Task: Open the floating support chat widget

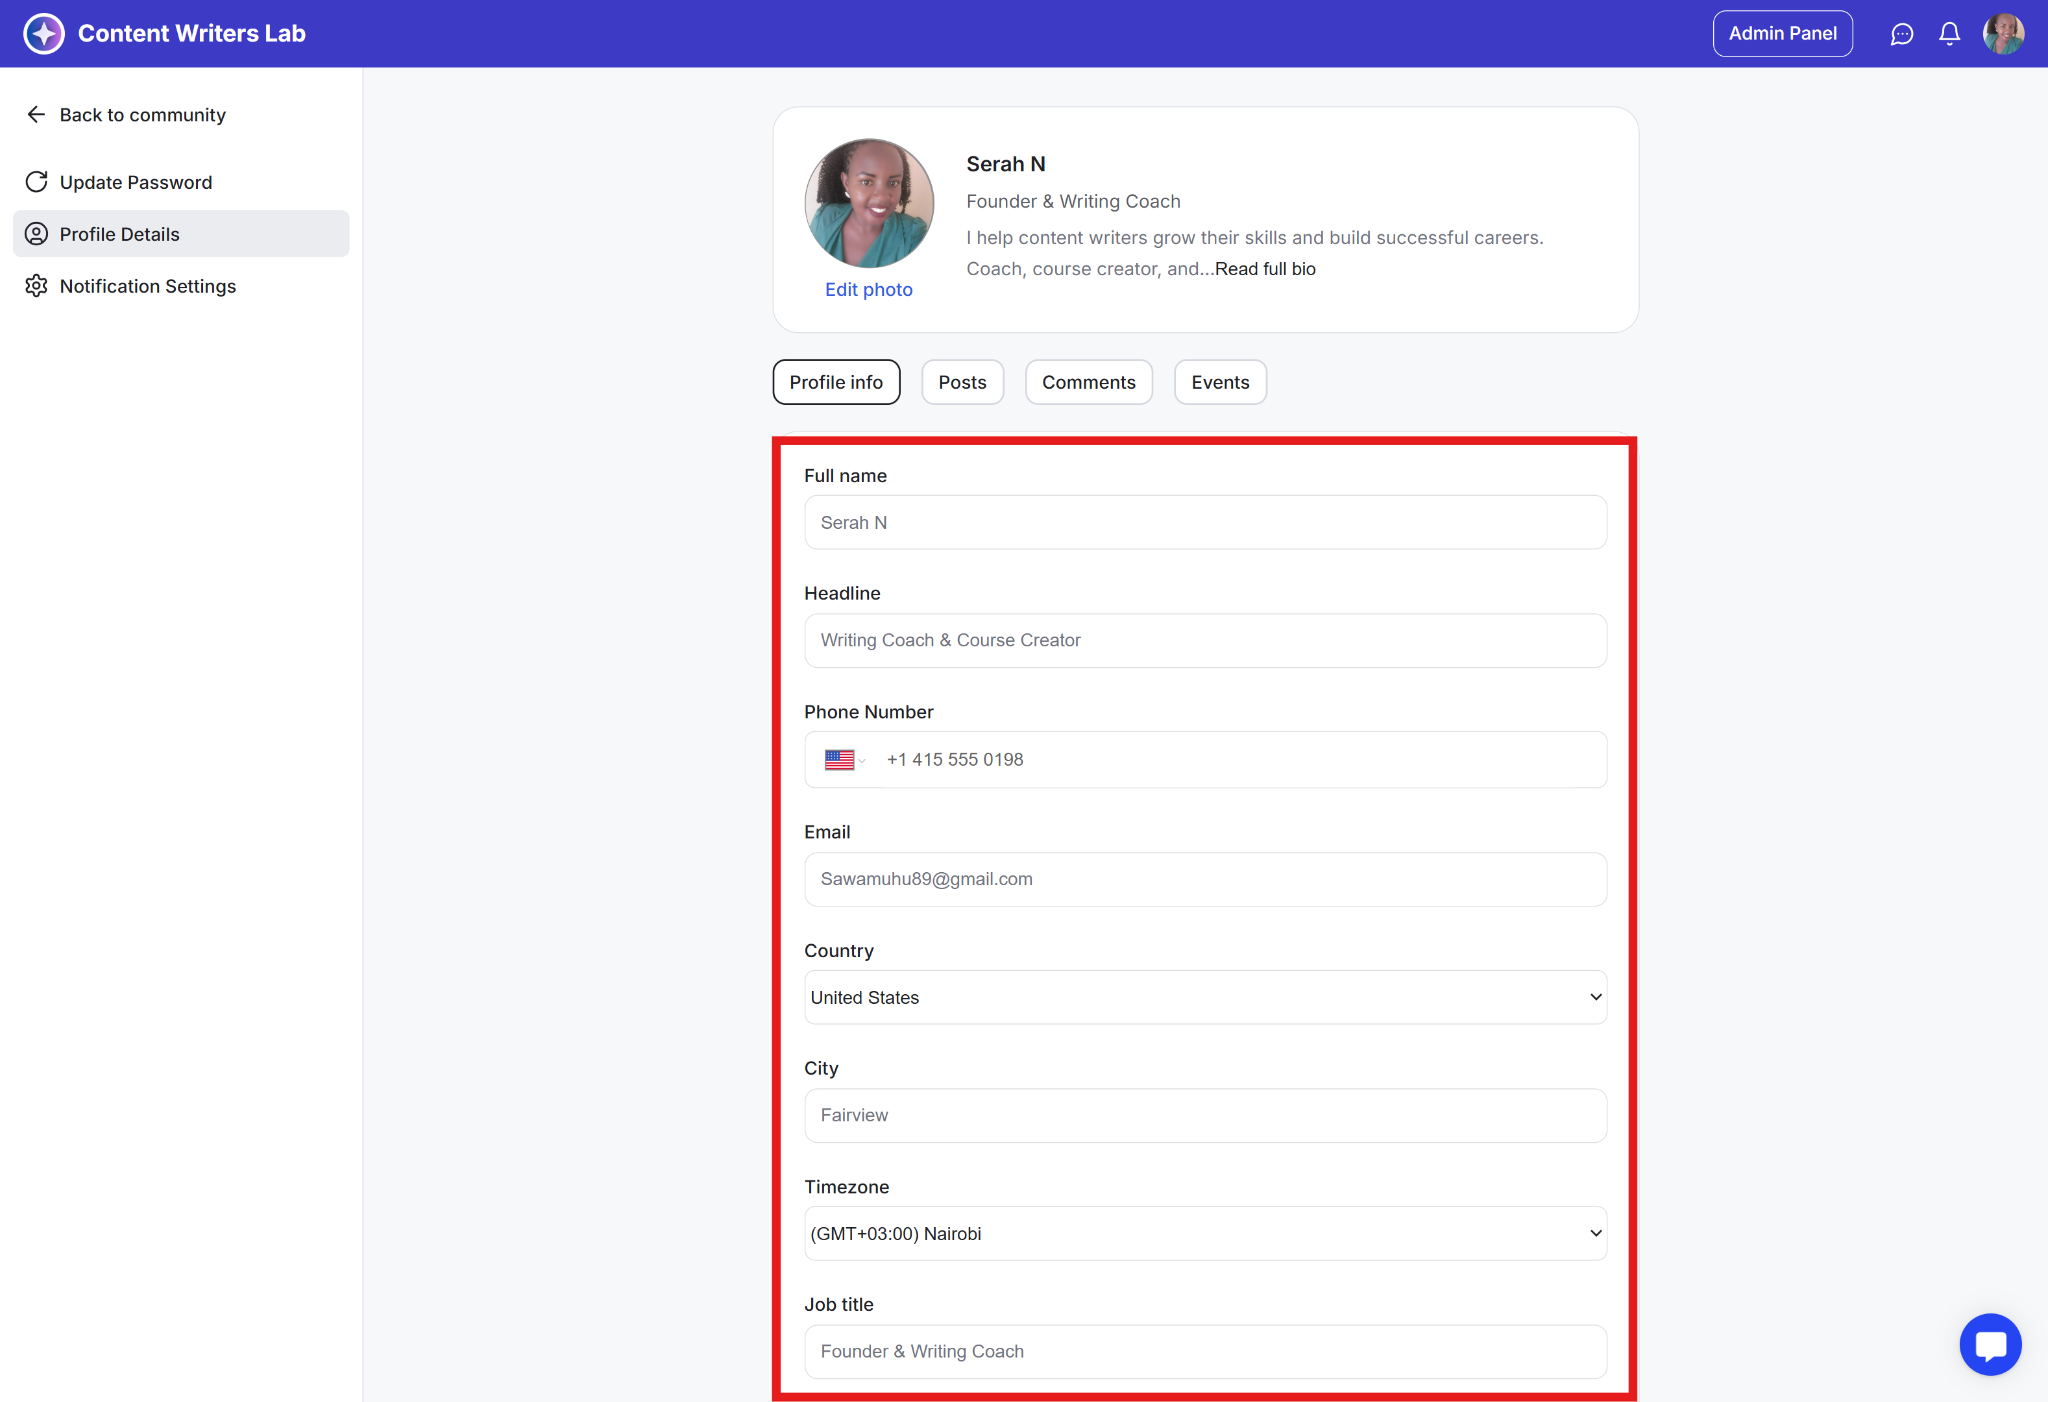Action: (x=1990, y=1344)
